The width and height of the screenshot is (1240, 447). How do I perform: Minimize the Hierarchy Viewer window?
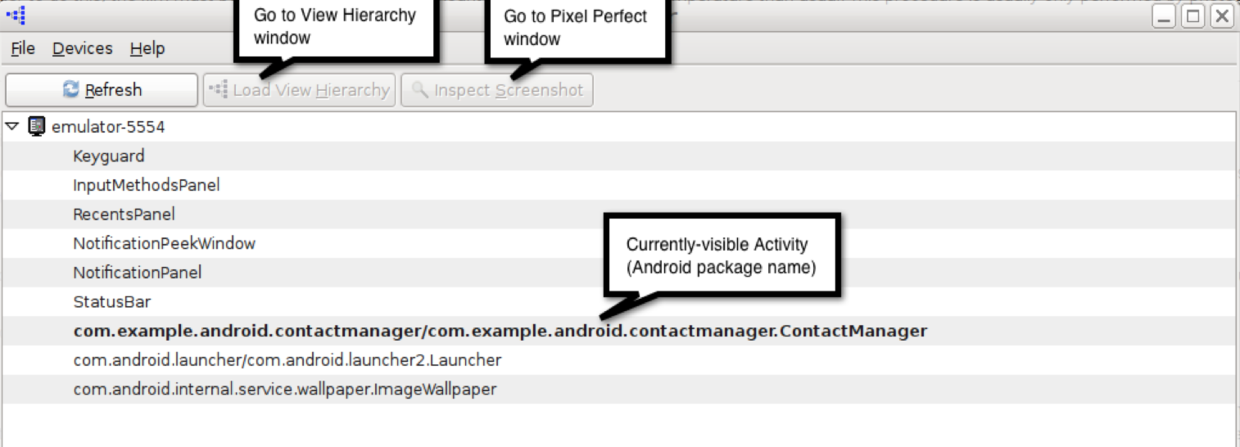pos(1163,16)
